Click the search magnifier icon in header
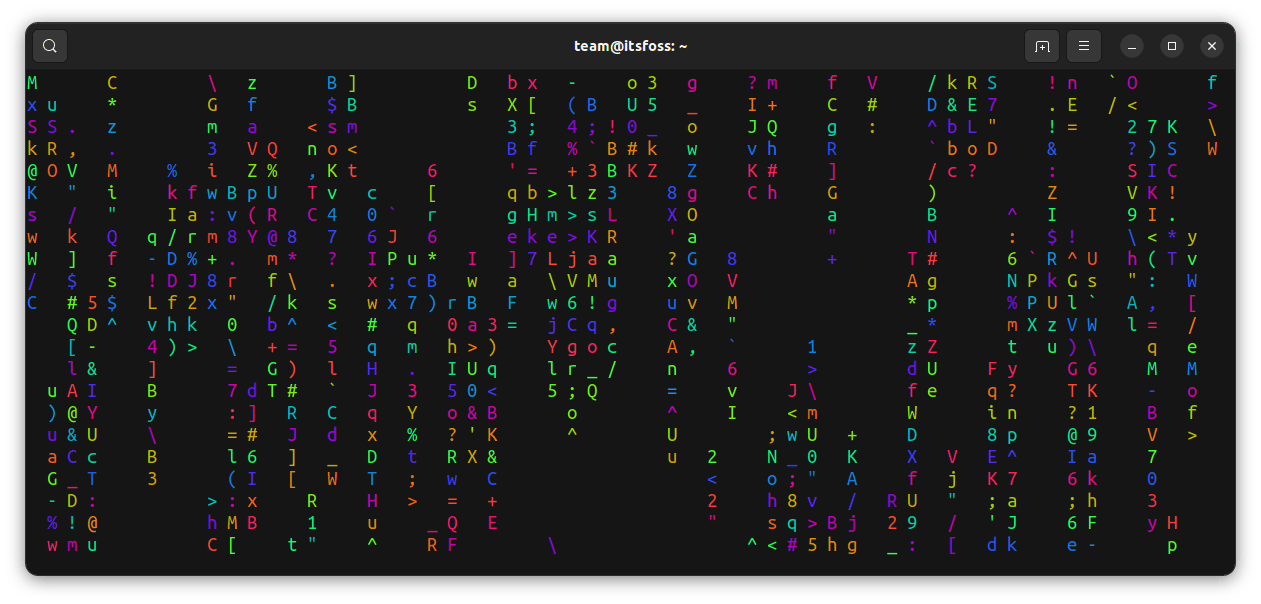 coord(50,46)
